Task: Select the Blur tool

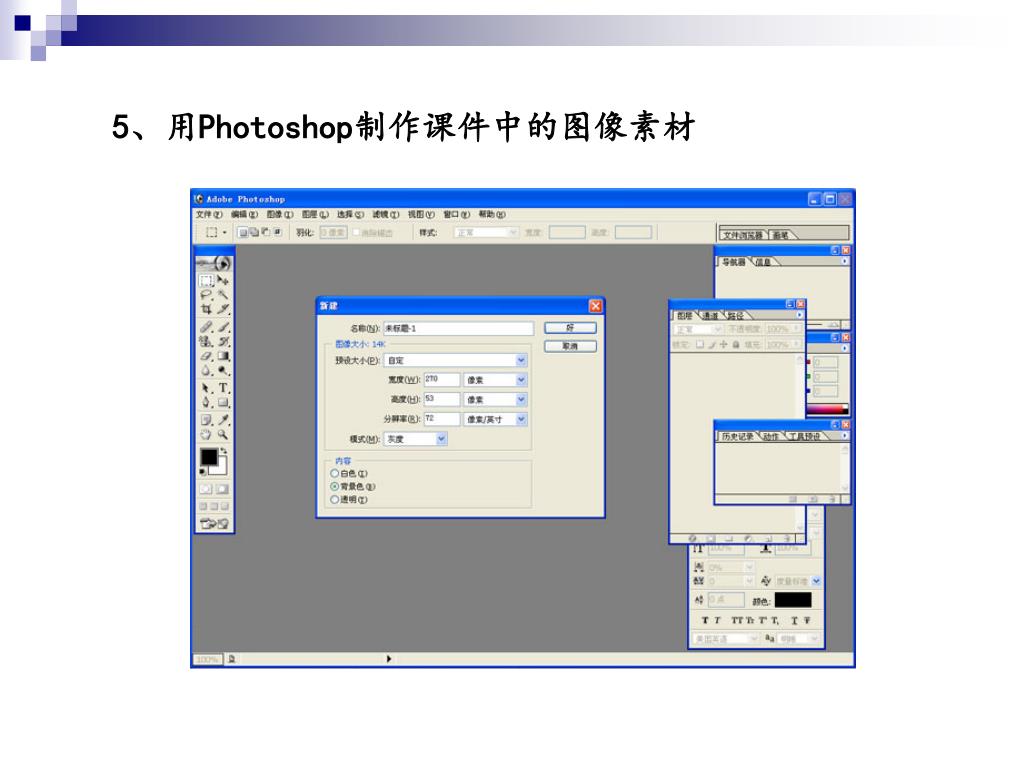Action: point(206,370)
